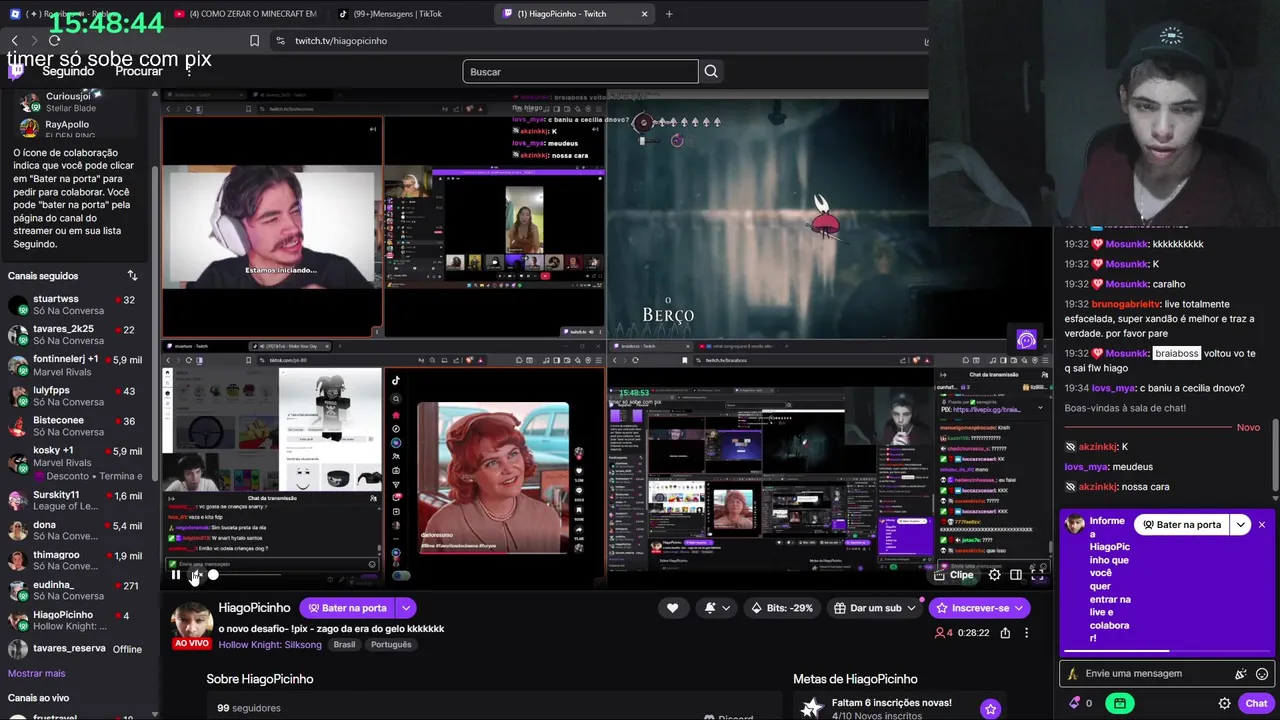The height and width of the screenshot is (720, 1280).
Task: Open the stream more options menu
Action: coord(1026,633)
